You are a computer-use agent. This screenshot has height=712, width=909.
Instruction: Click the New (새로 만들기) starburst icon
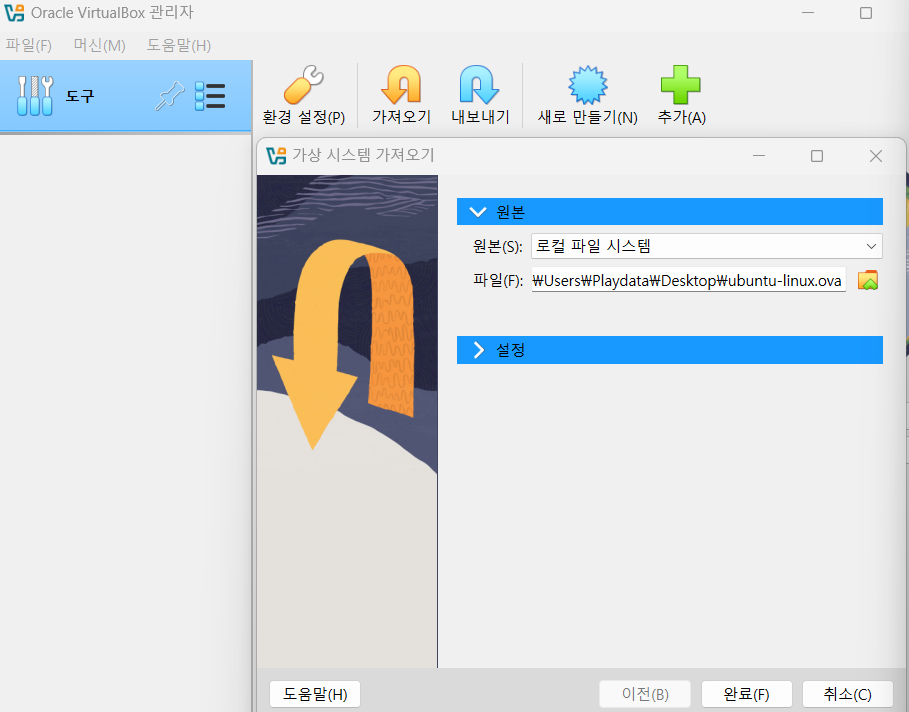pyautogui.click(x=587, y=85)
